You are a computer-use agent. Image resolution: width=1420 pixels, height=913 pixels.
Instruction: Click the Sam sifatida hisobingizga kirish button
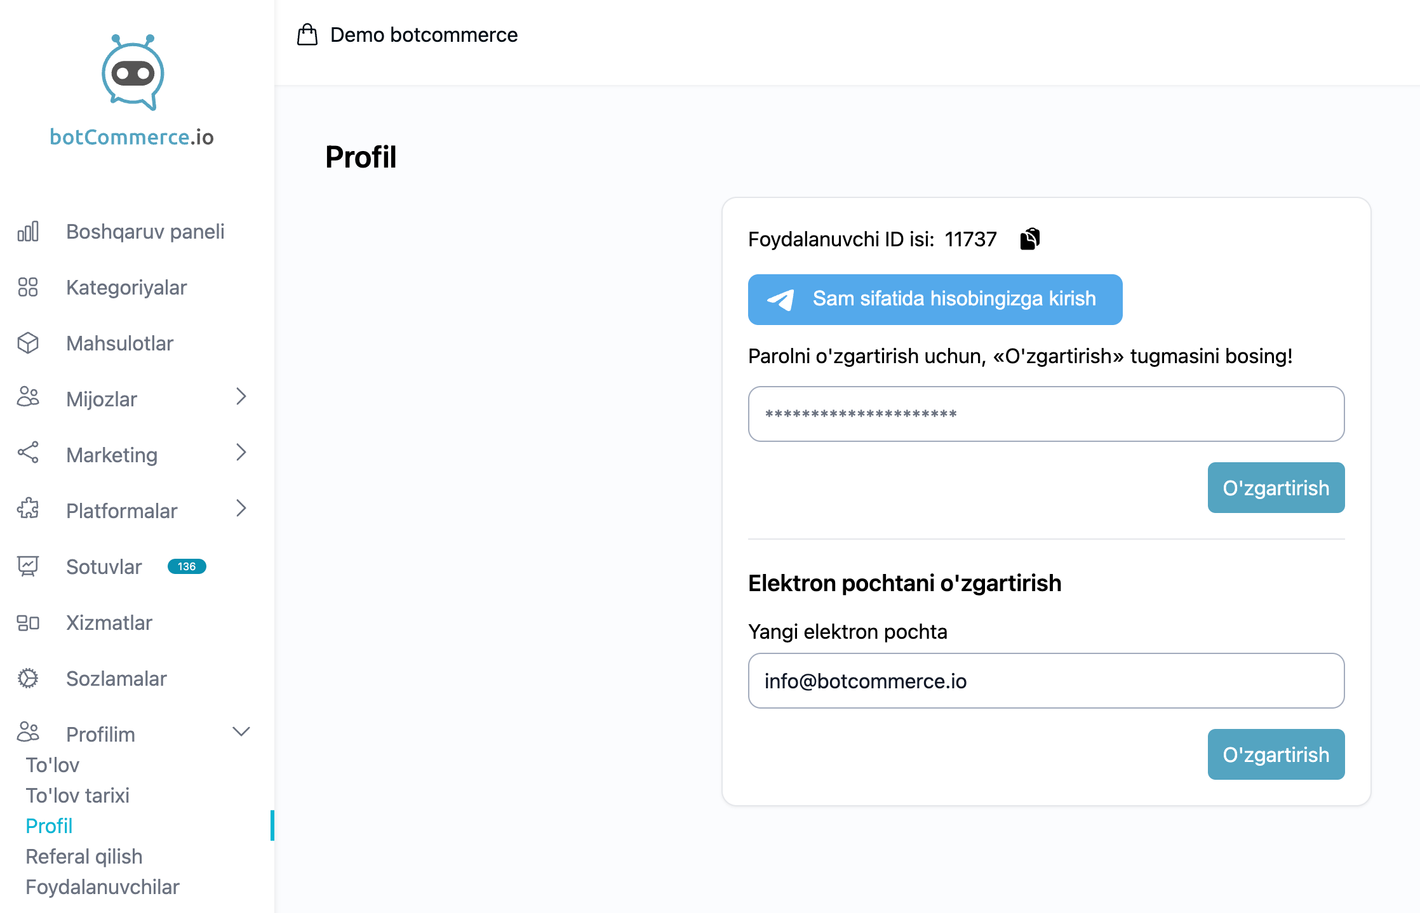tap(935, 299)
